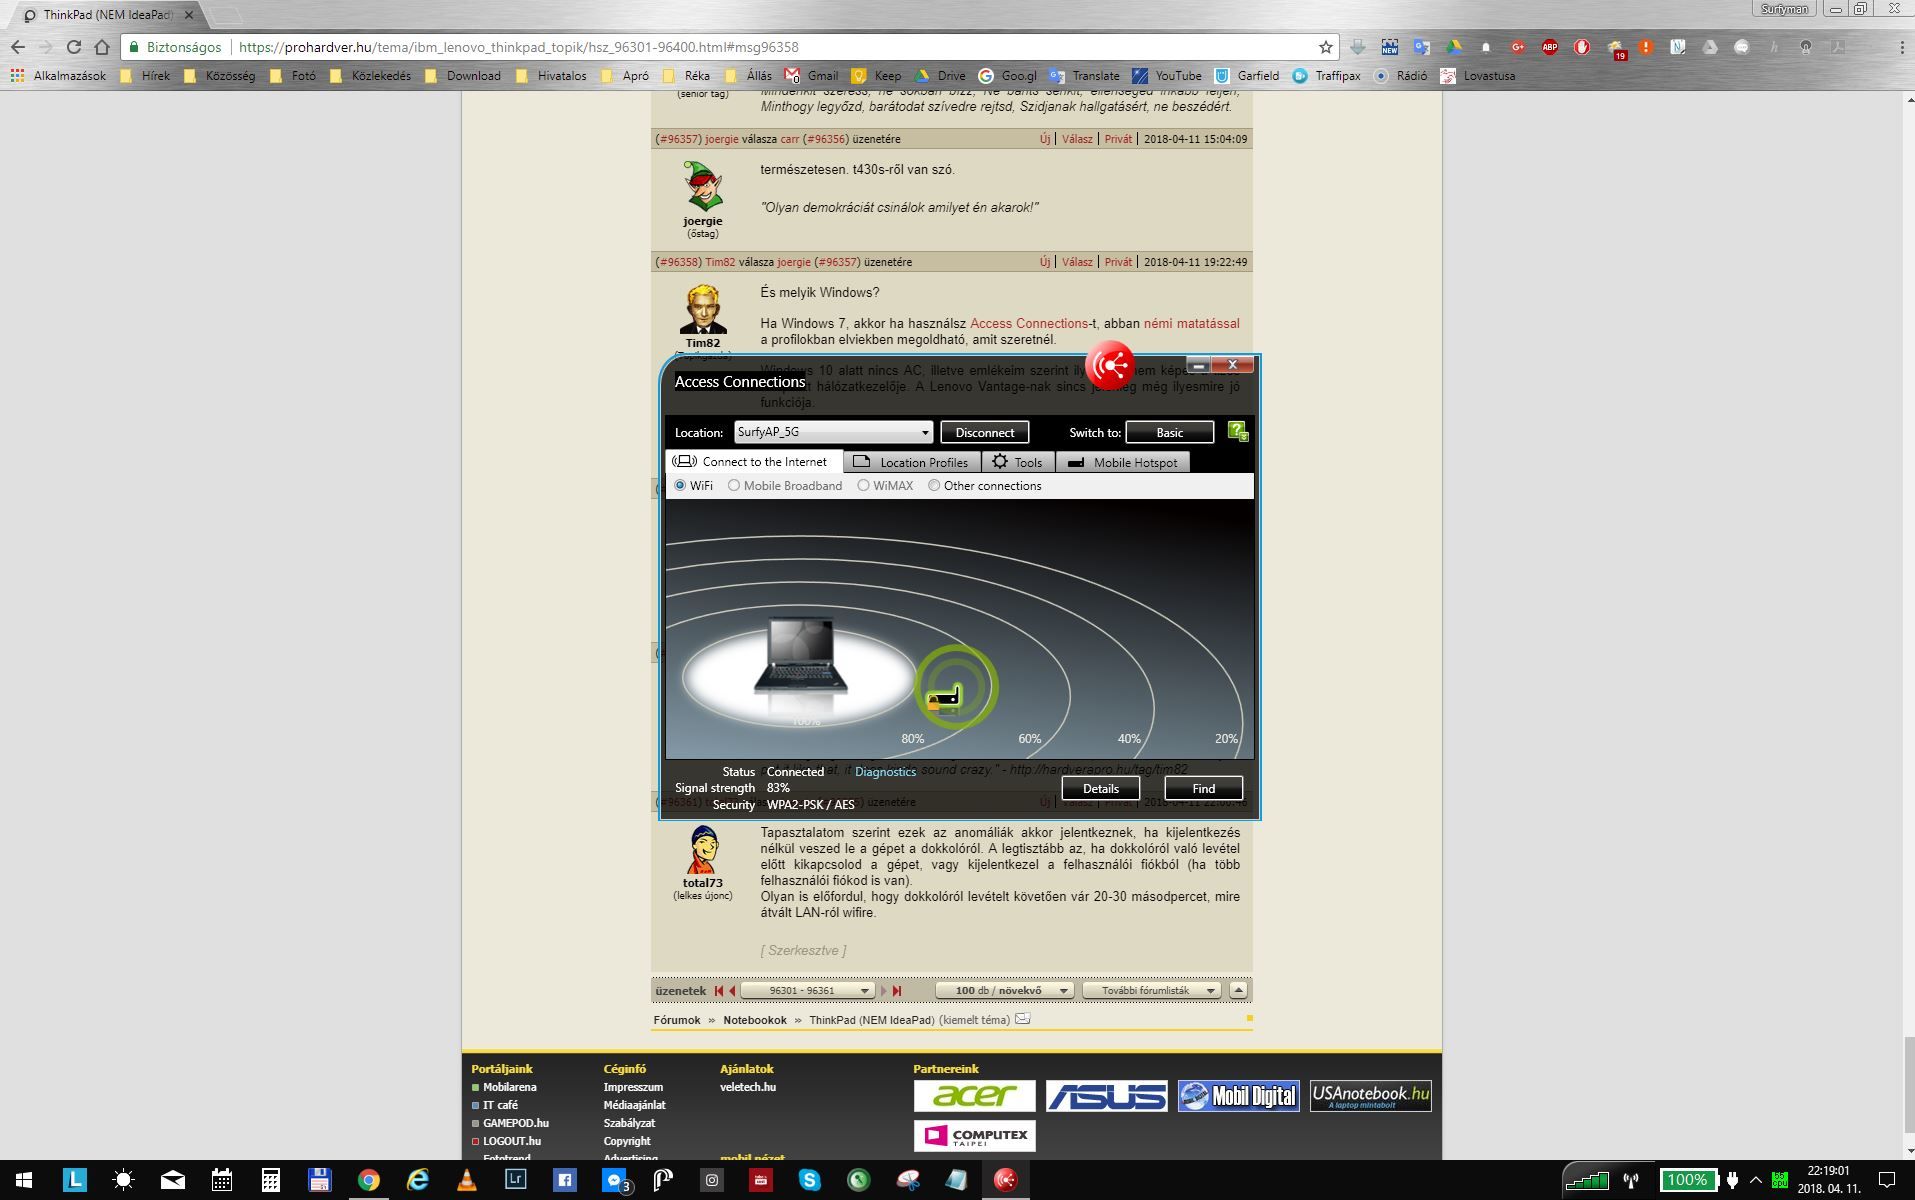Open the Google+ extension icon
The image size is (1915, 1200).
point(1517,47)
